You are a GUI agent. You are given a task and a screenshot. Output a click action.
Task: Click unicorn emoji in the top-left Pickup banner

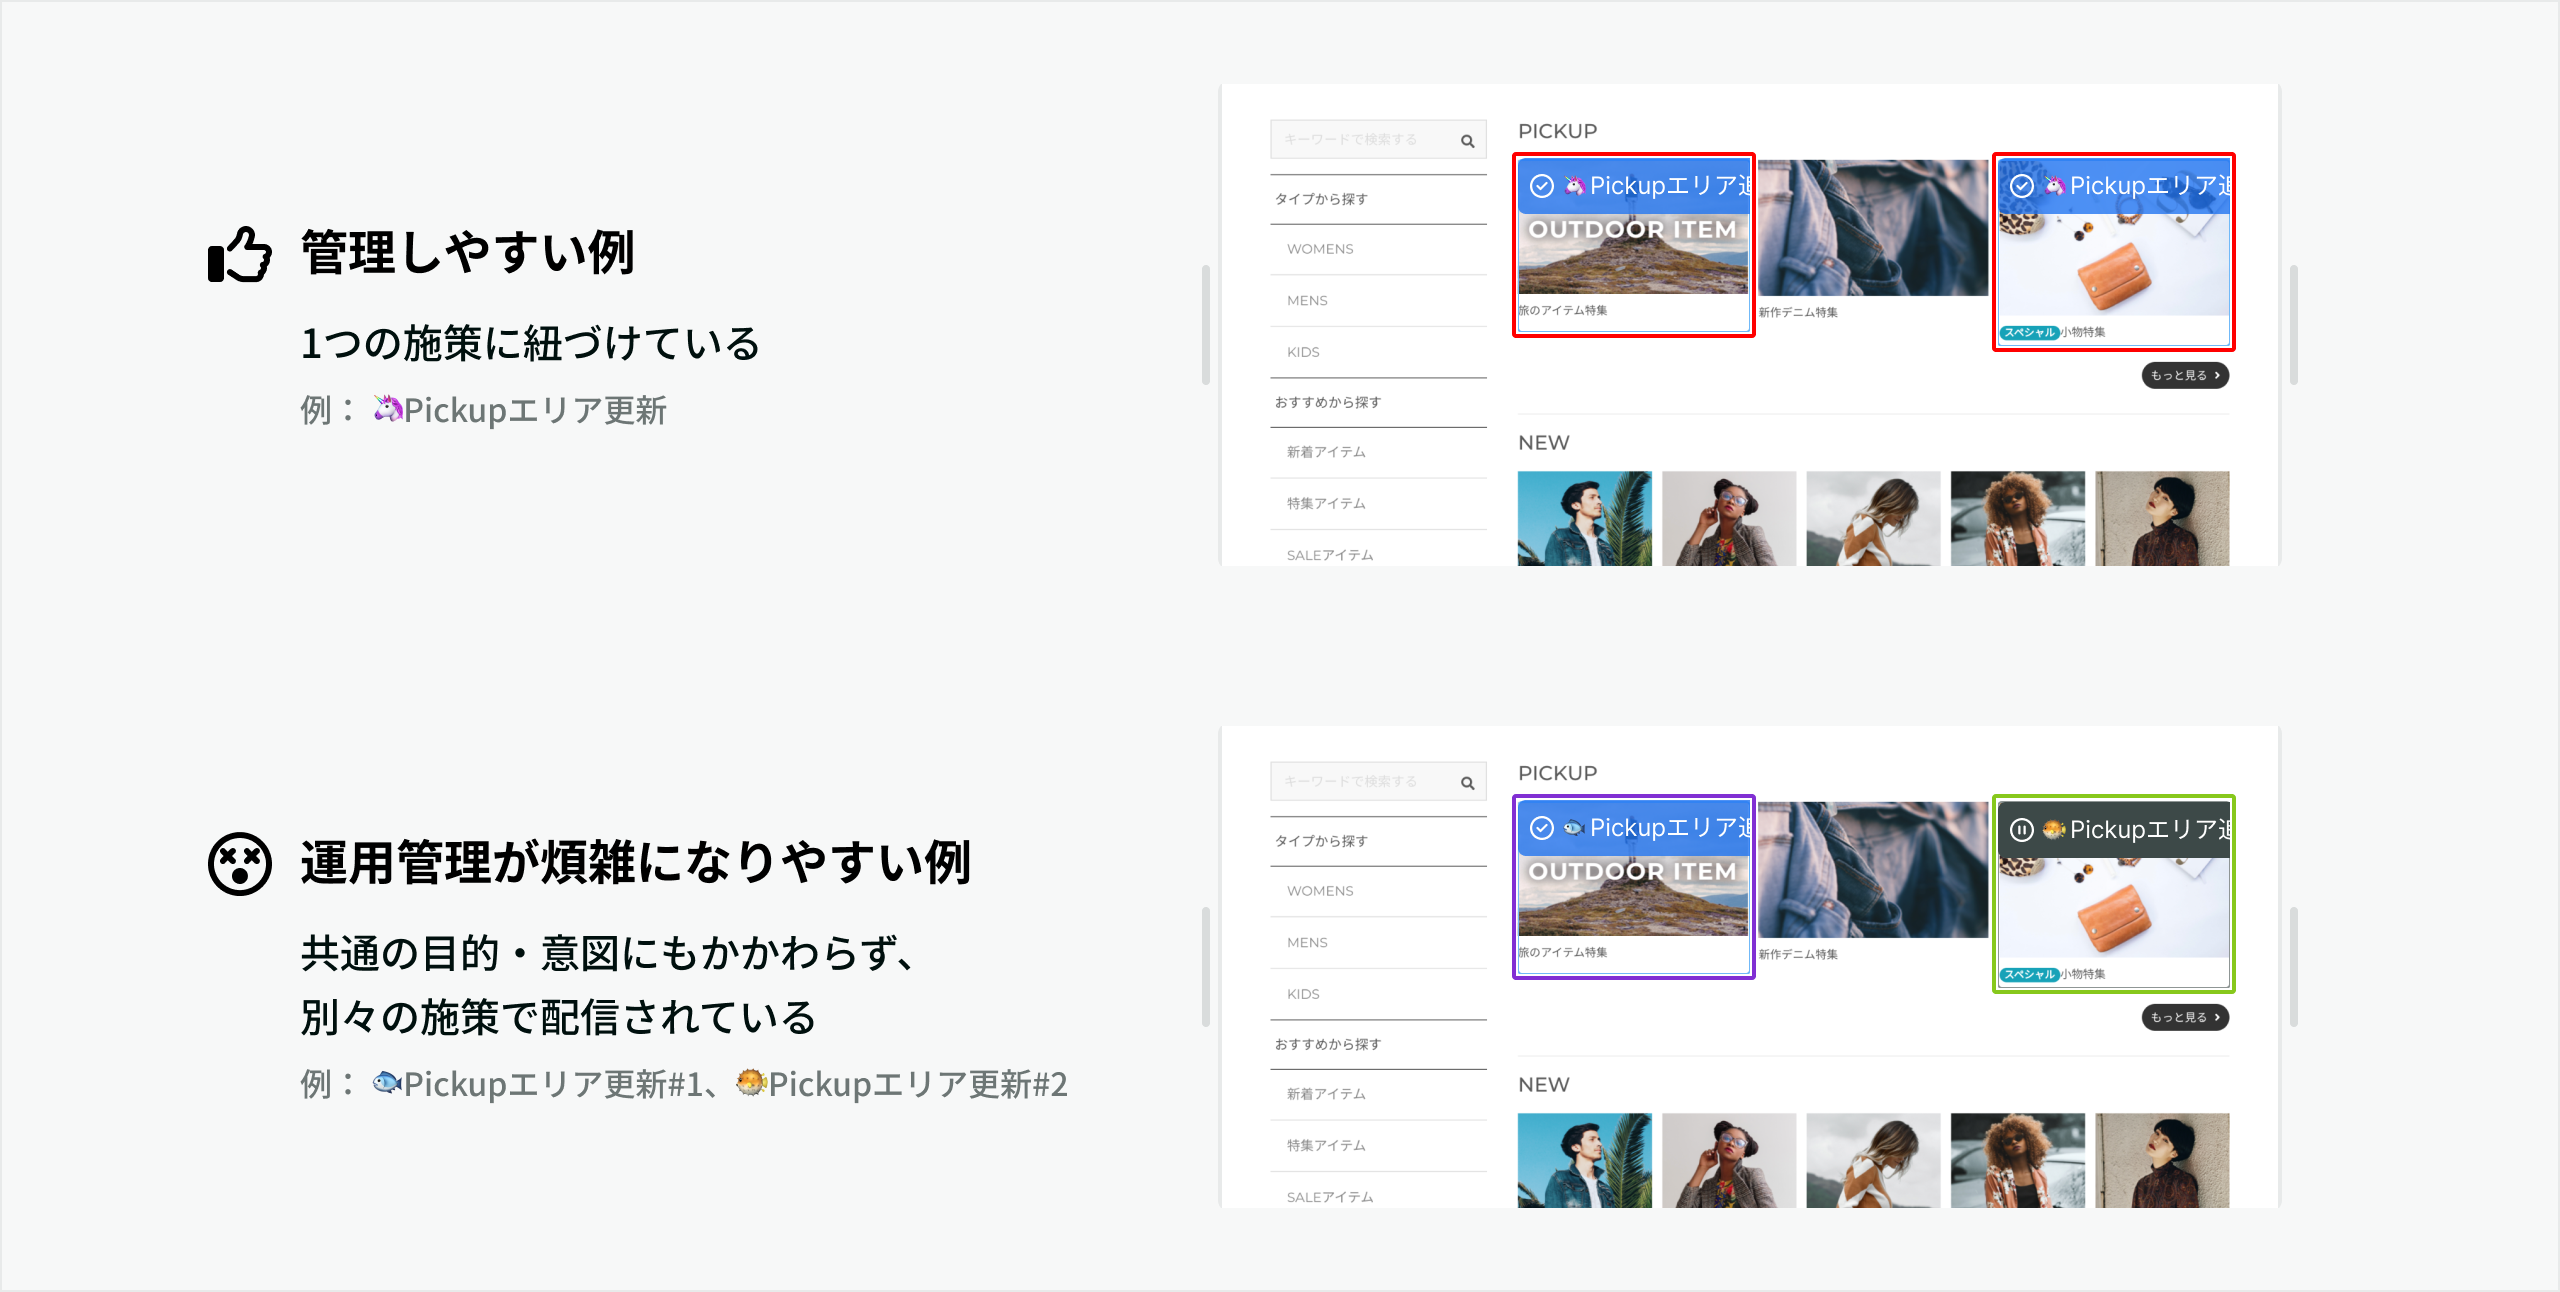pos(1575,186)
